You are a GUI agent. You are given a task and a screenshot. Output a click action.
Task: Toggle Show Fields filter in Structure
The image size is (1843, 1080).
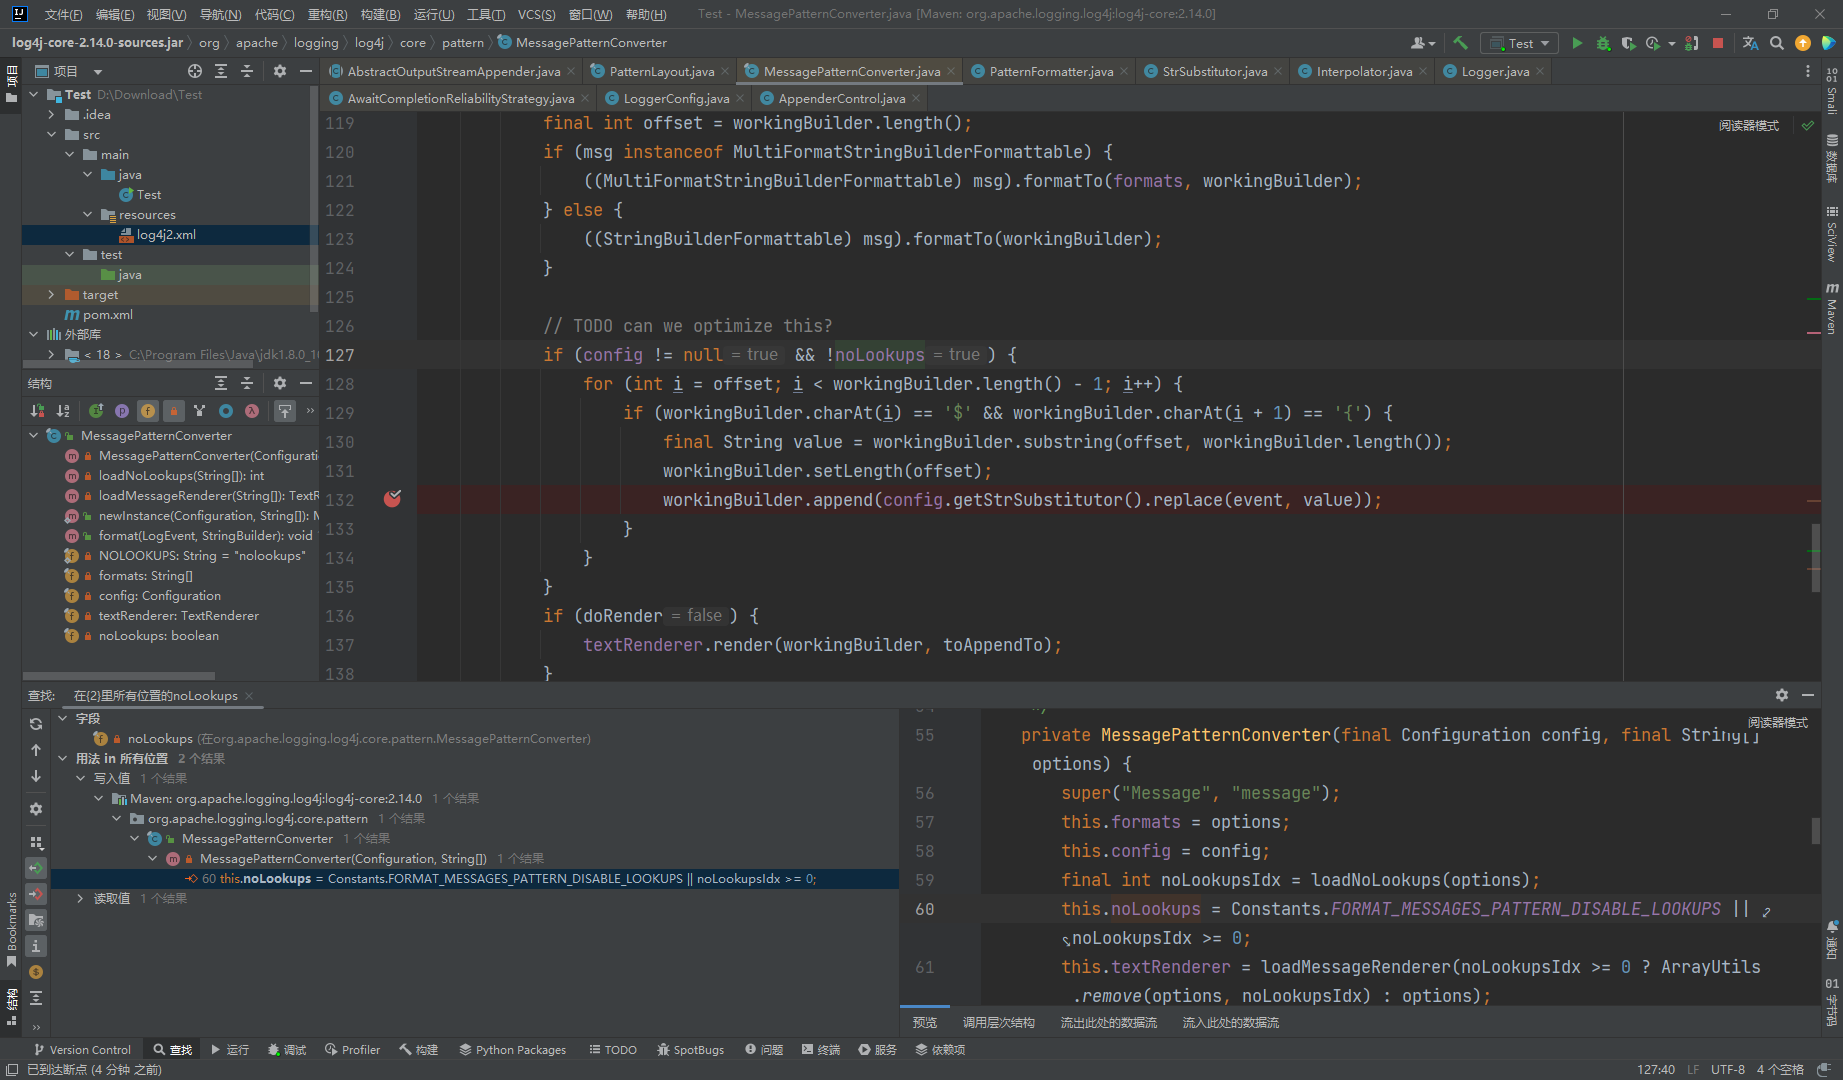tap(148, 411)
